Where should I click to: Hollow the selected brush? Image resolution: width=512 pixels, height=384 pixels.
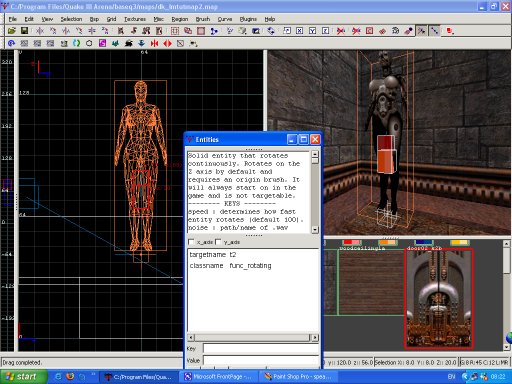tap(201, 31)
